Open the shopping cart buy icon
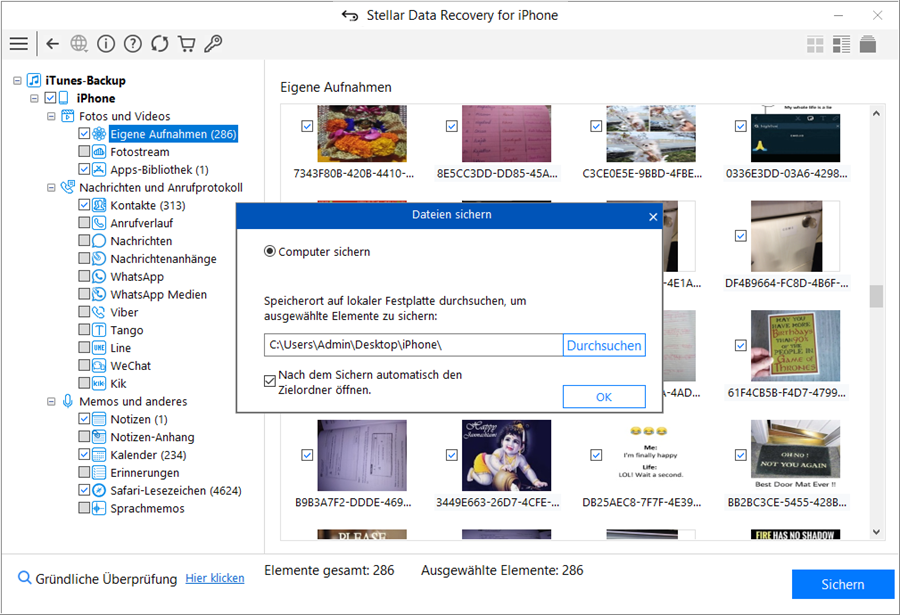 click(x=187, y=44)
